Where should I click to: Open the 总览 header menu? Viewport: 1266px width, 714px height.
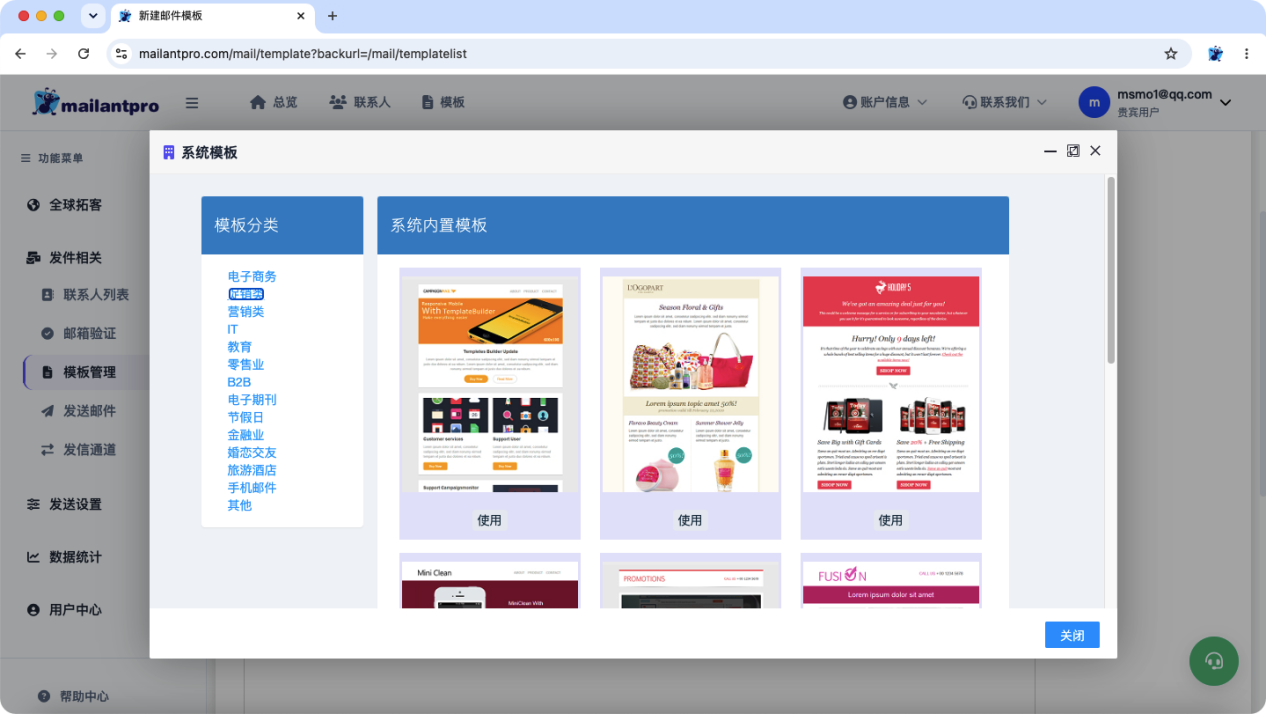pos(273,102)
